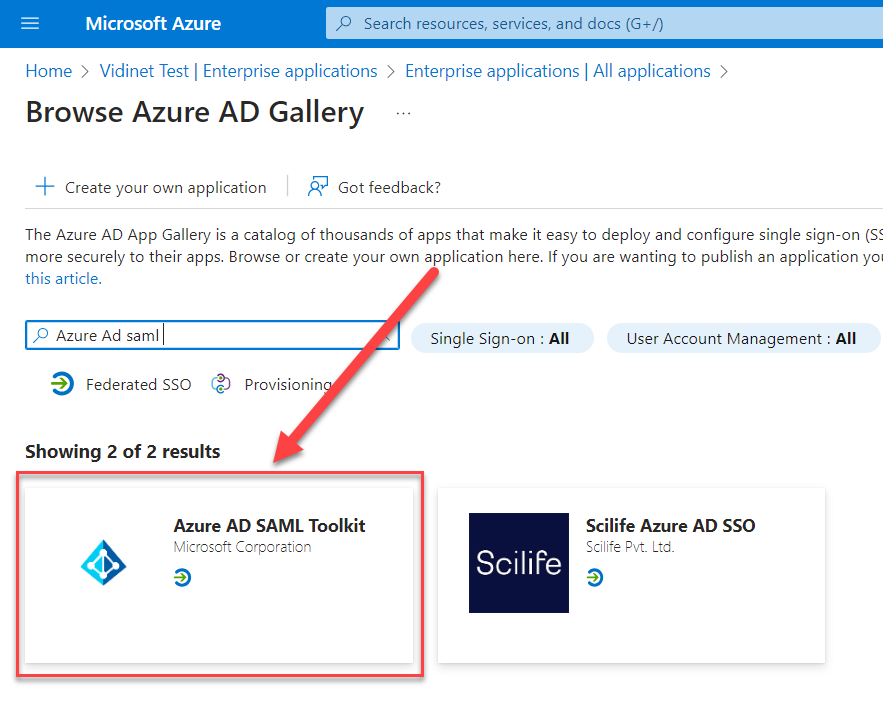The height and width of the screenshot is (708, 883).
Task: Click the Got feedback person icon
Action: point(318,187)
